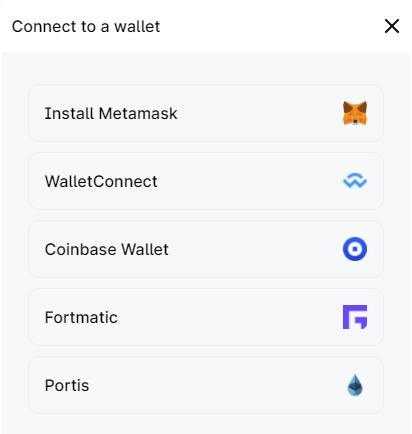
Task: Click the Portis droplet icon
Action: point(355,385)
